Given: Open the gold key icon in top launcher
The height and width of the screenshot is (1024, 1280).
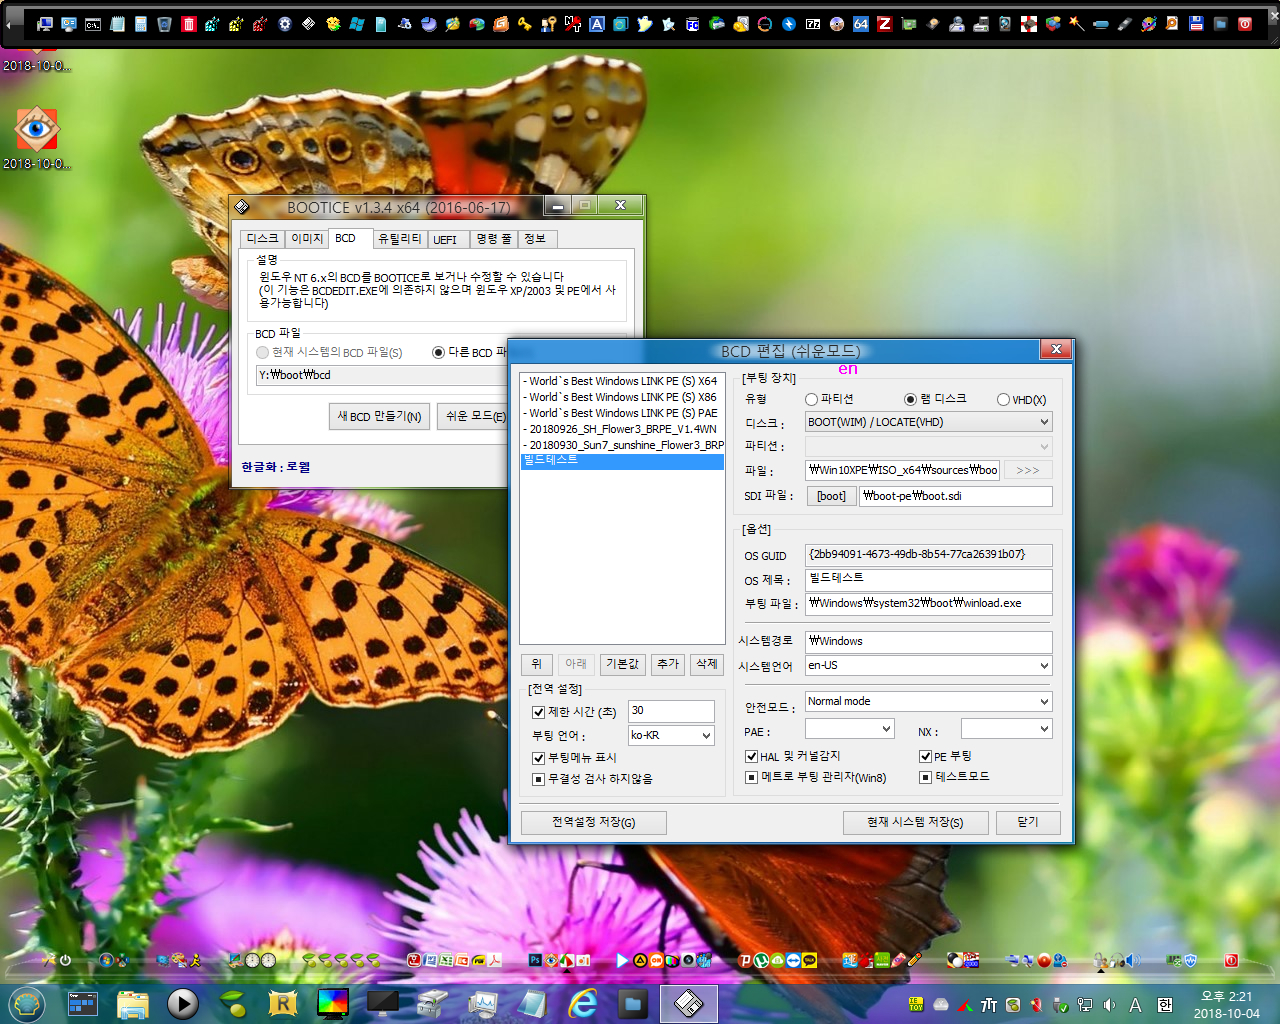Looking at the screenshot, I should (524, 24).
